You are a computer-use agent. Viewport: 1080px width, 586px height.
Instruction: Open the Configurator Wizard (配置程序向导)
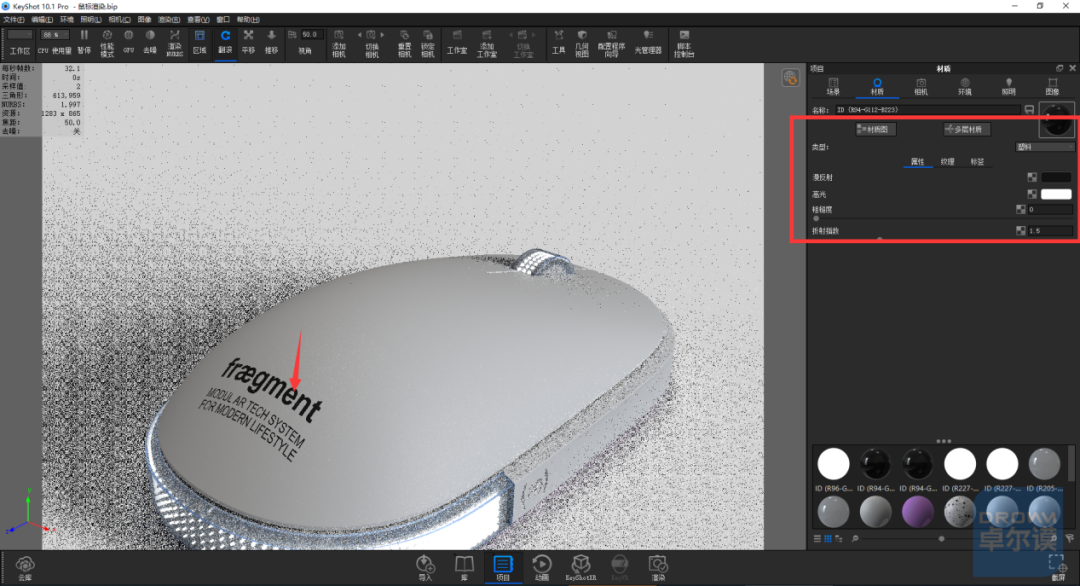pyautogui.click(x=612, y=43)
